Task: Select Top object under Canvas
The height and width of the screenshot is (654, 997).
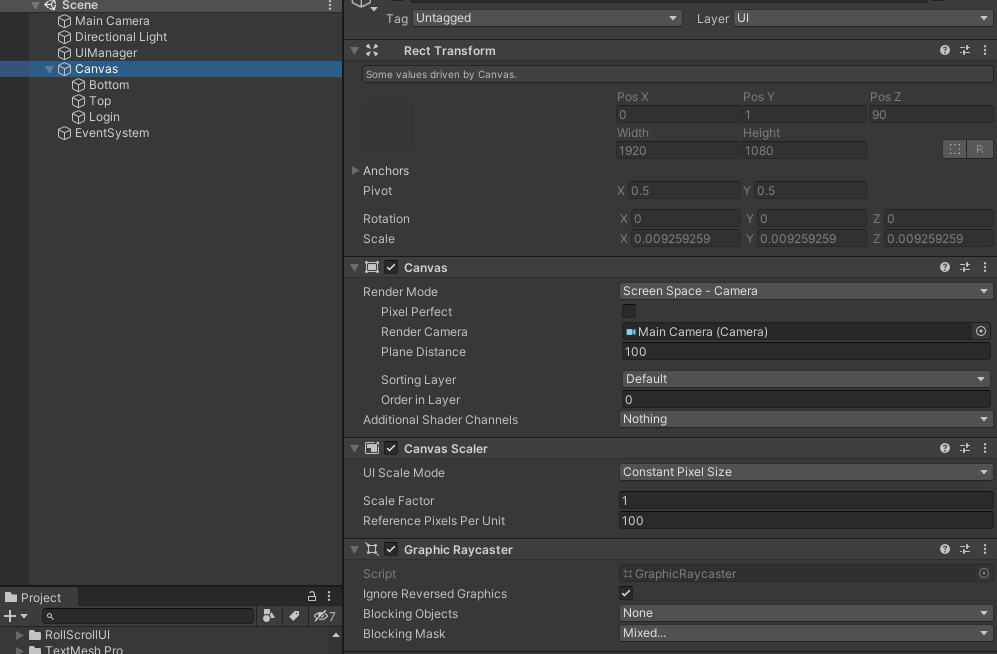Action: (100, 100)
